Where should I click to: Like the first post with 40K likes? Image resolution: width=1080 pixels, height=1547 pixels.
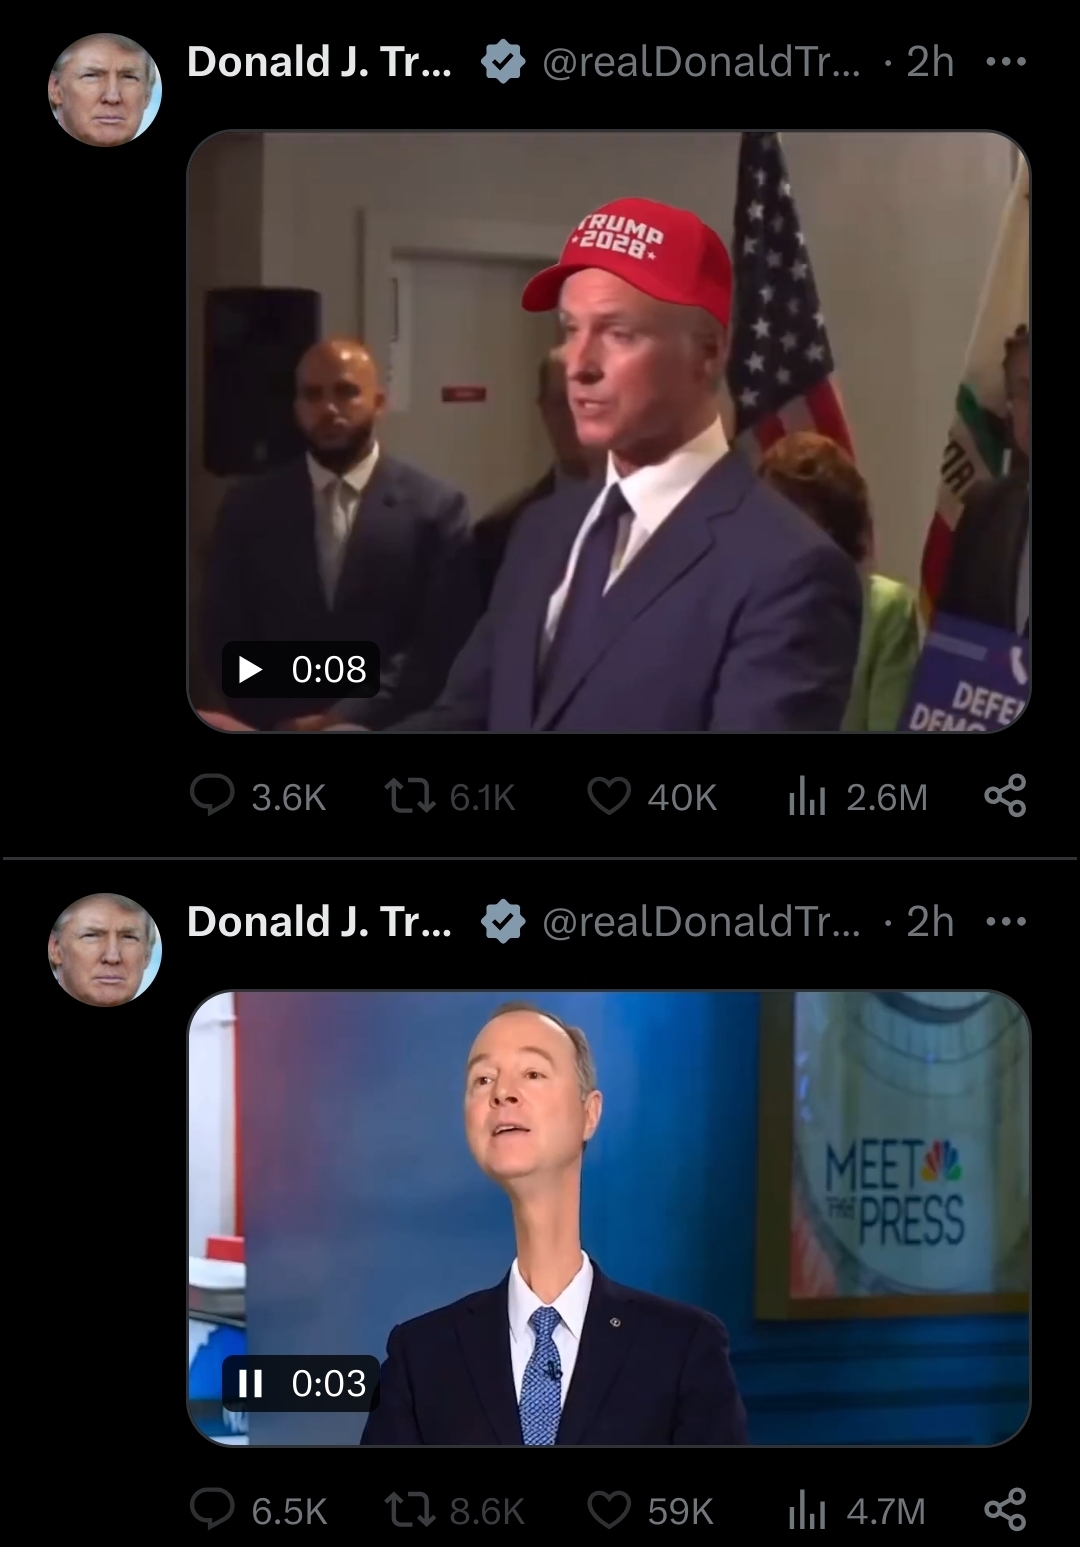(x=652, y=797)
